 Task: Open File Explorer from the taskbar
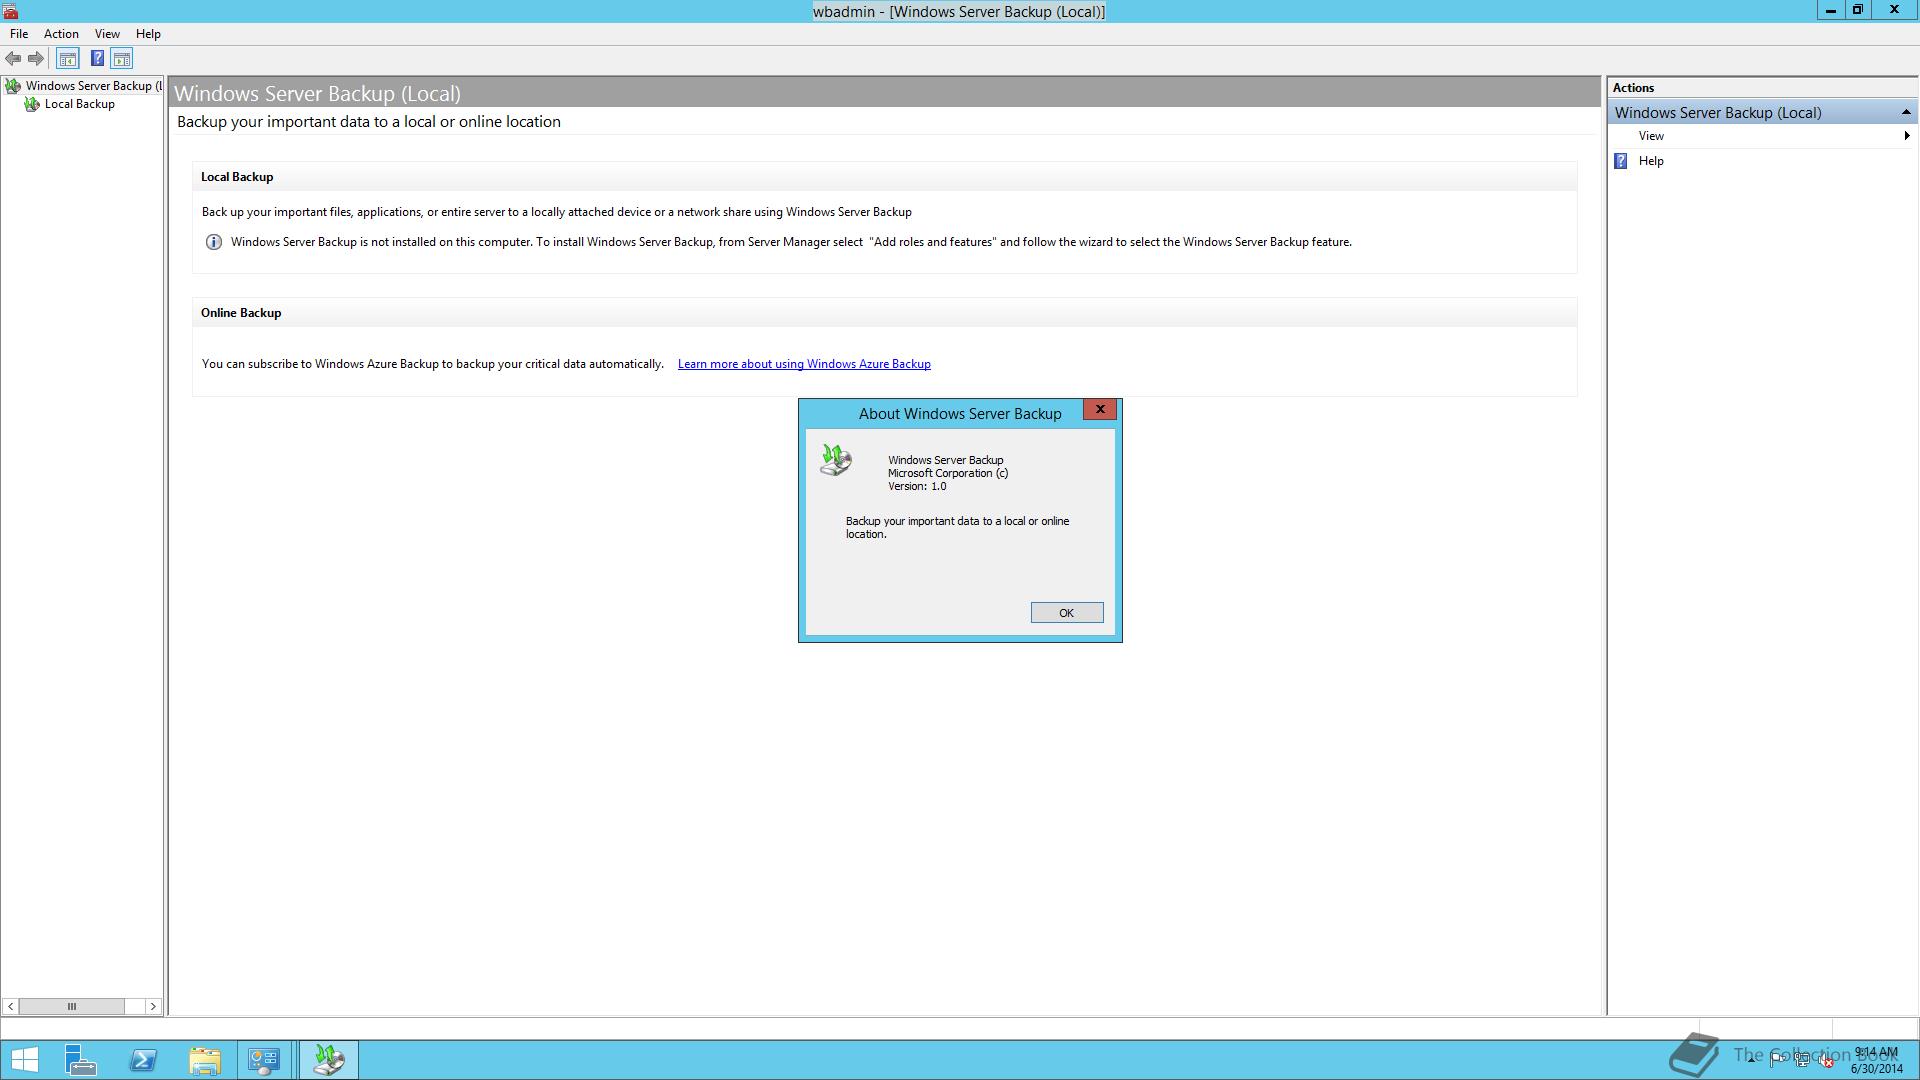[205, 1060]
